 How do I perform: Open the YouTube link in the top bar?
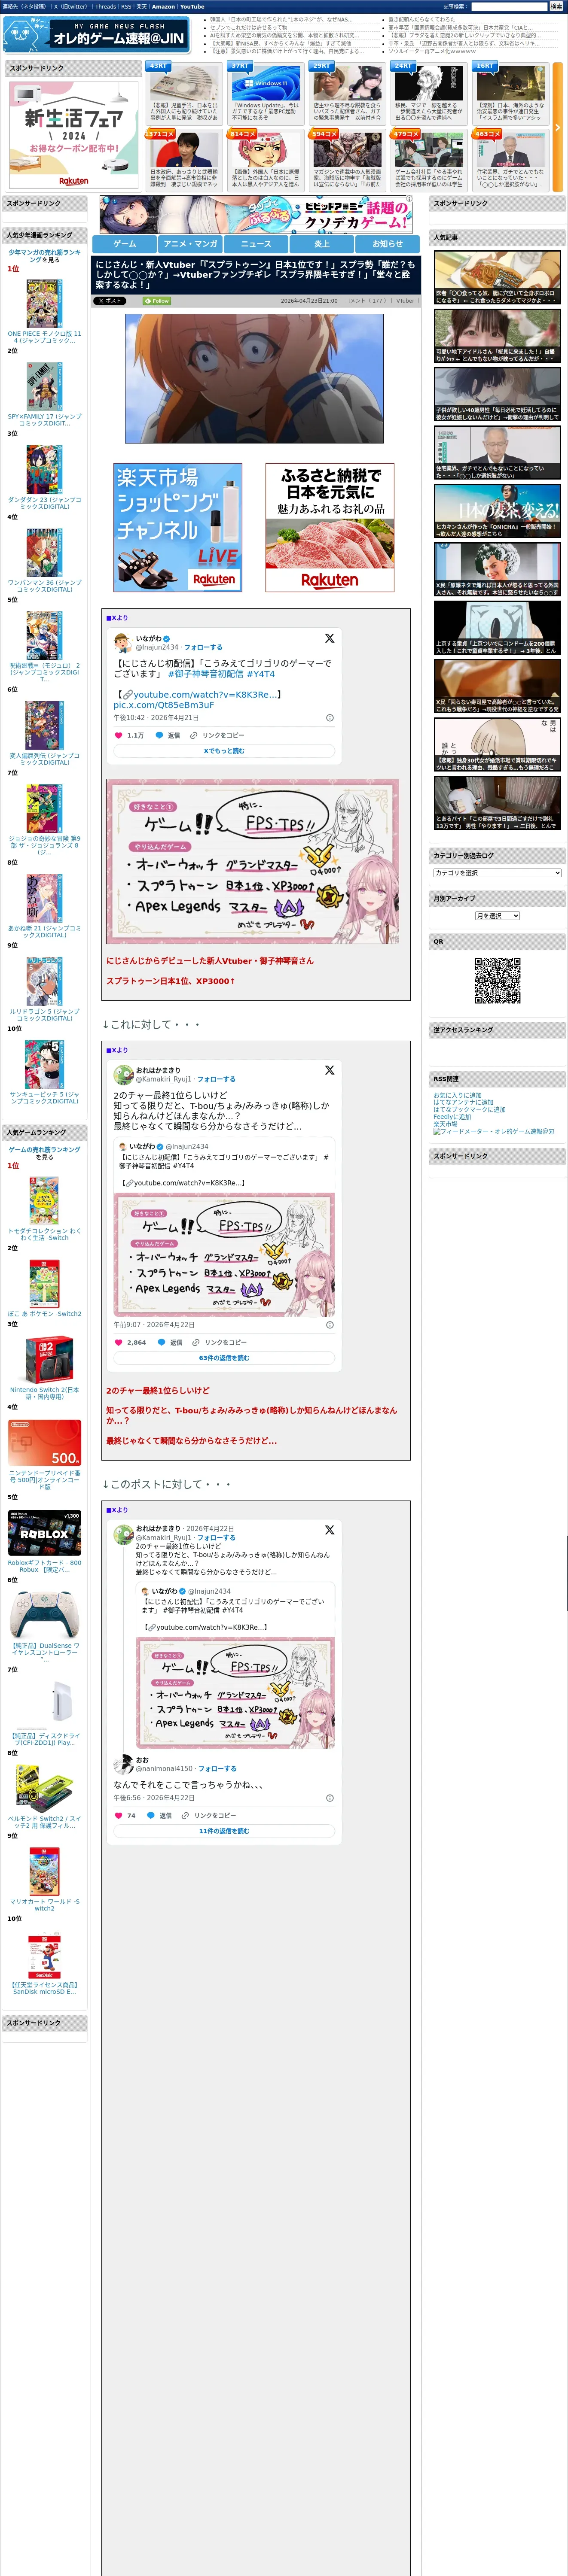click(x=192, y=7)
